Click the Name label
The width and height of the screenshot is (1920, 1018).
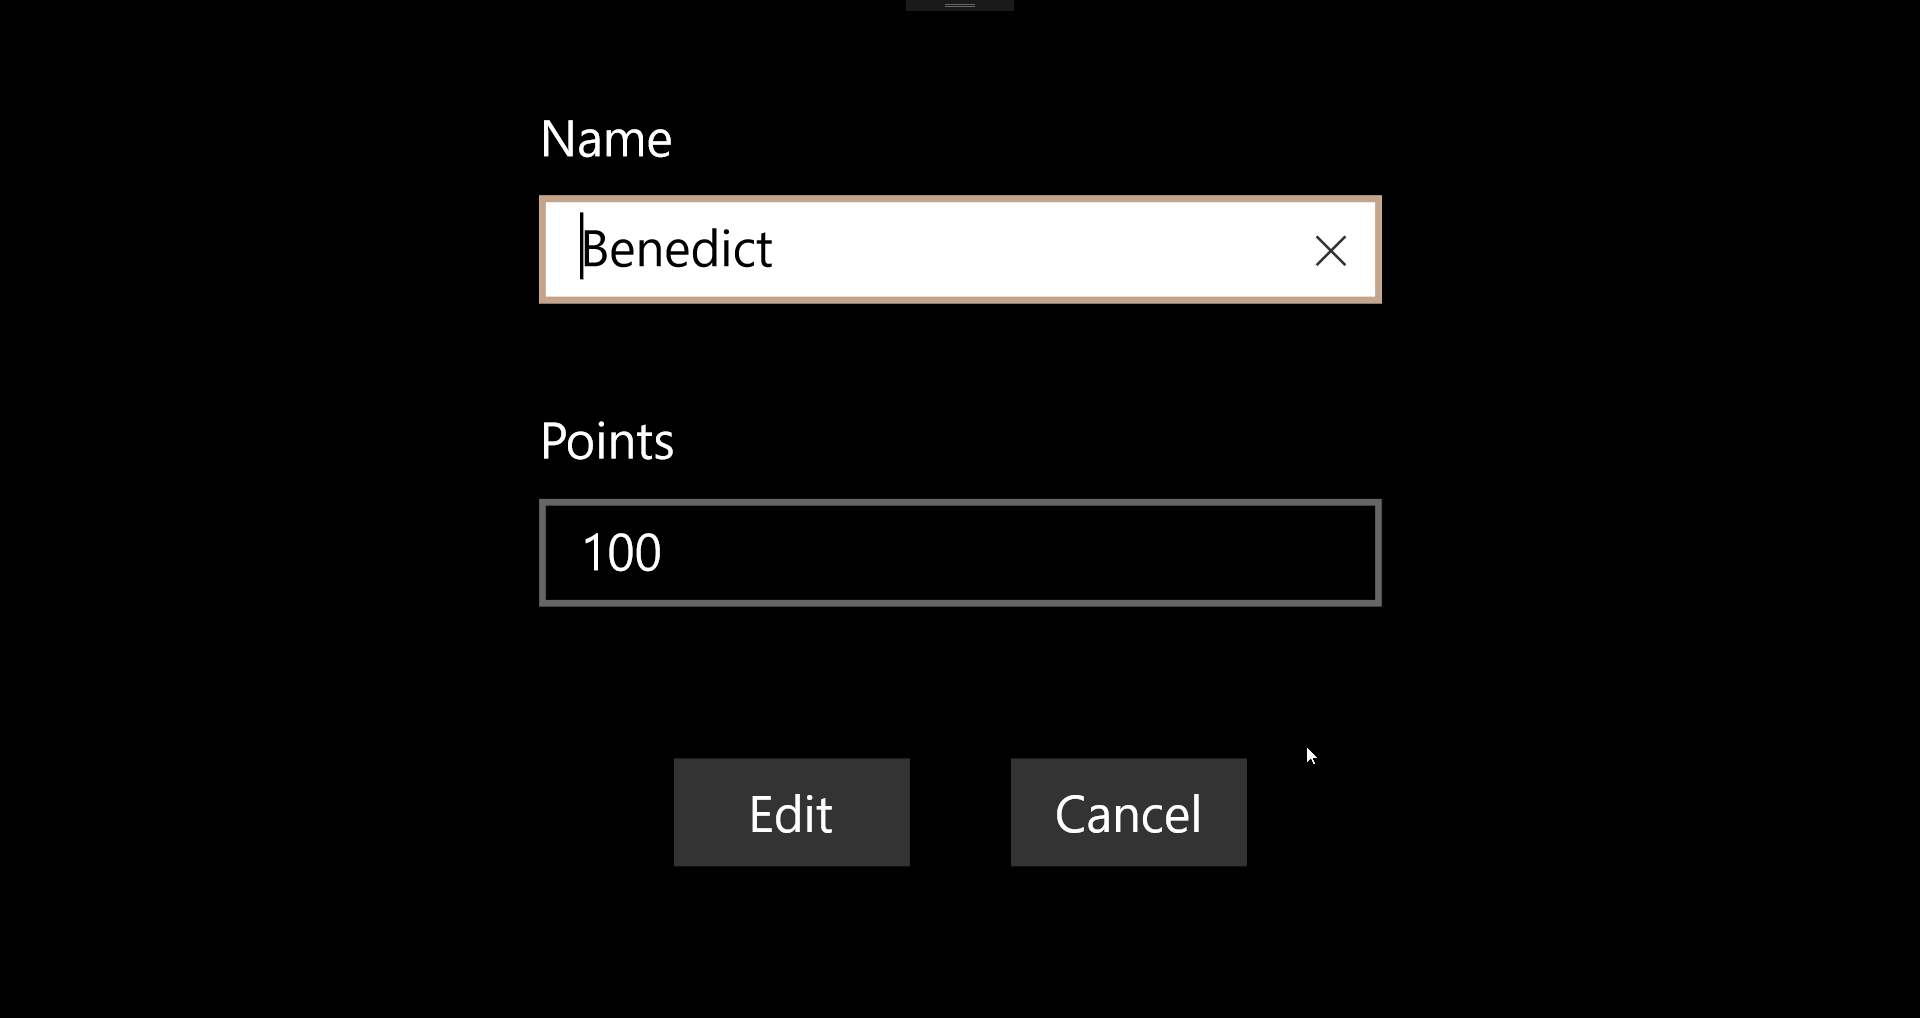tap(605, 139)
